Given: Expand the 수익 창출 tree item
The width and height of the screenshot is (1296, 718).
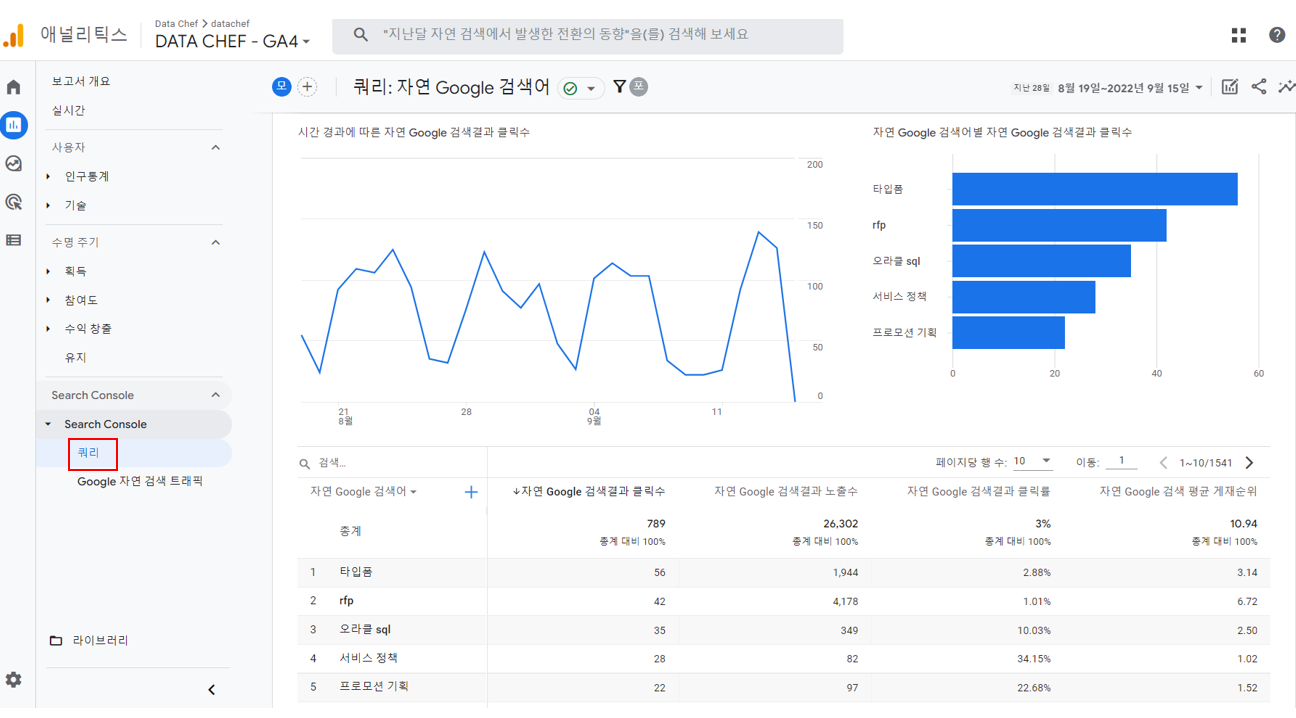Looking at the screenshot, I should 48,329.
